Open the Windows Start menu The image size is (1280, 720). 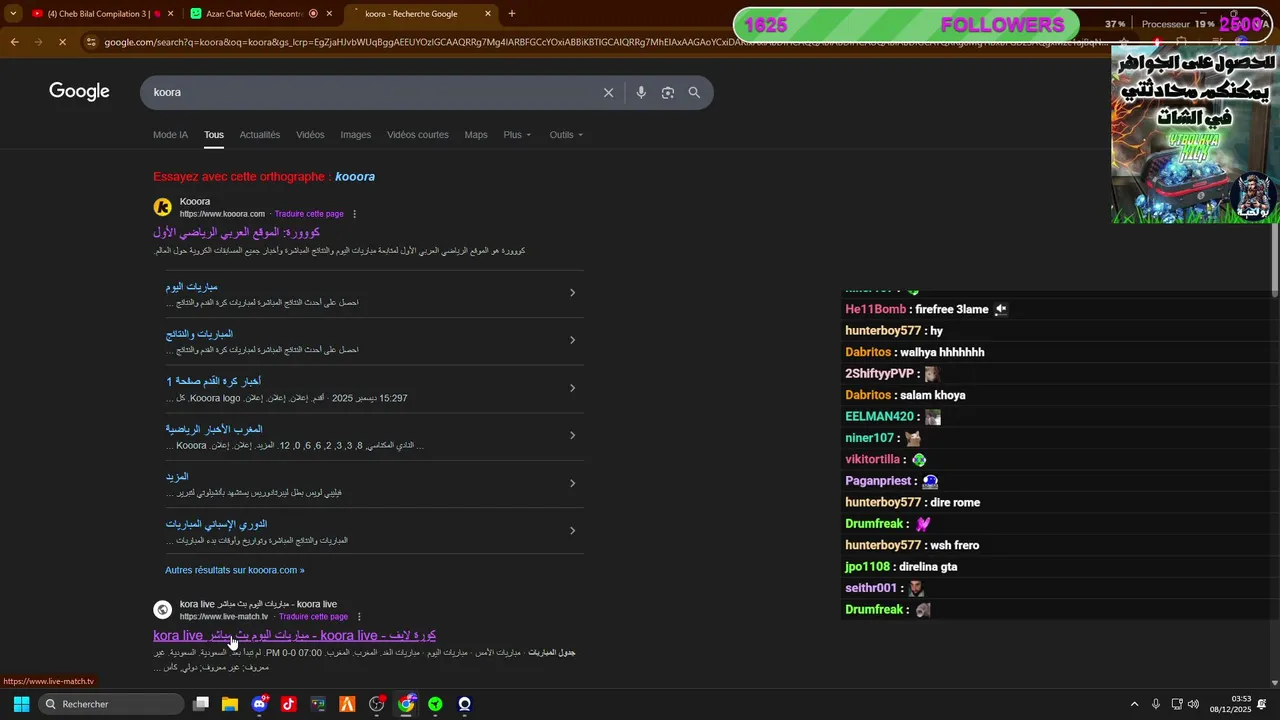coord(21,704)
